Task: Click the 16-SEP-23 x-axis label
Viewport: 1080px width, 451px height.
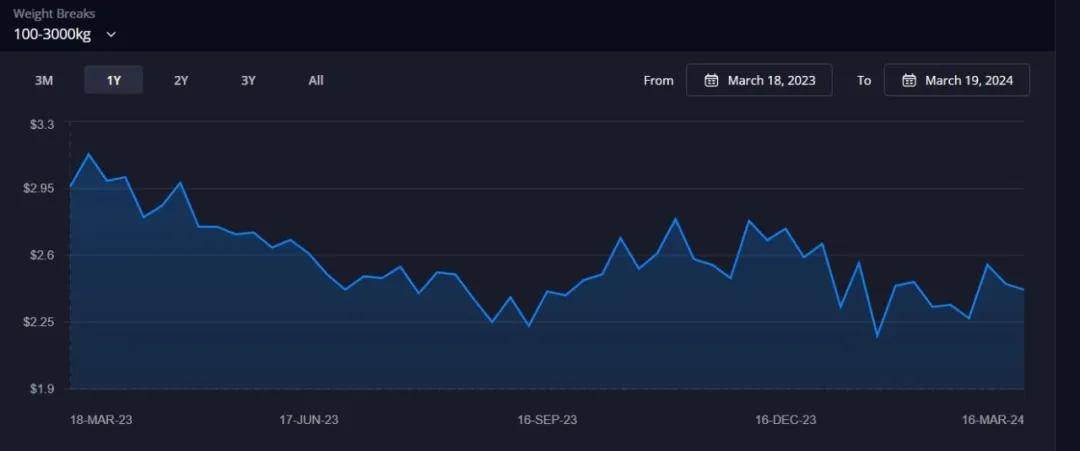Action: click(x=547, y=420)
